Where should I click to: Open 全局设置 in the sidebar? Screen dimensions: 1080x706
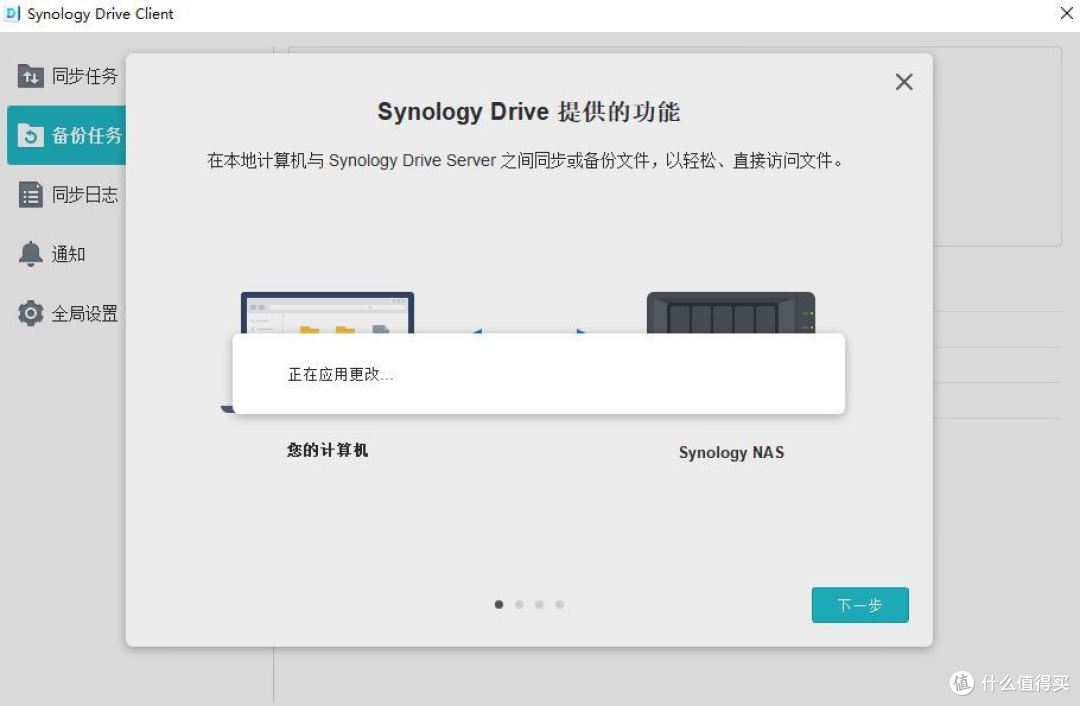pos(68,313)
